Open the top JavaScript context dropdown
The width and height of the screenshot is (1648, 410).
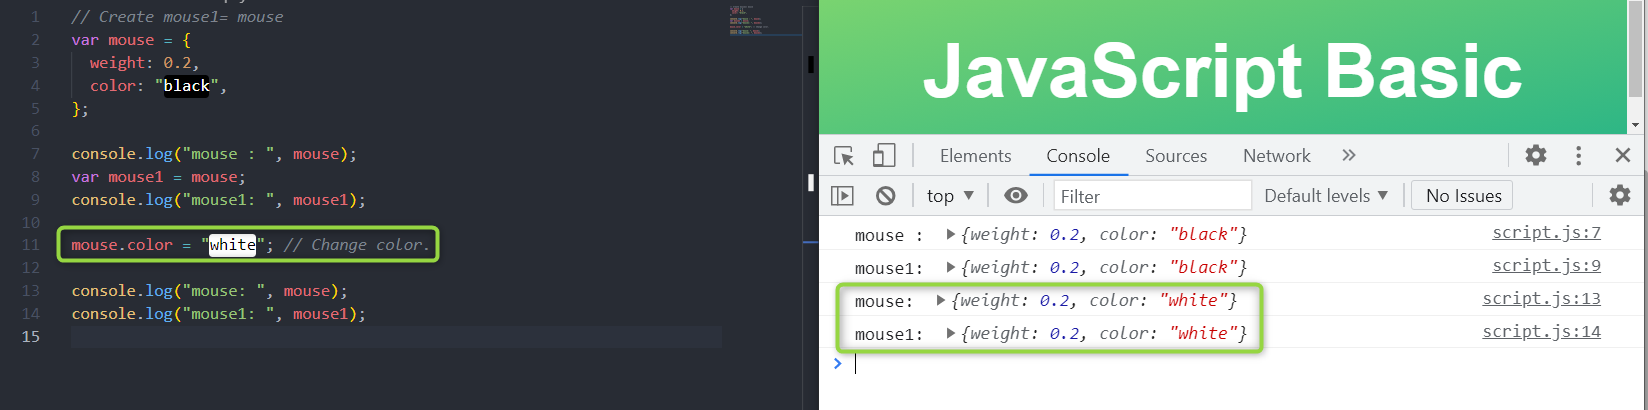click(950, 196)
